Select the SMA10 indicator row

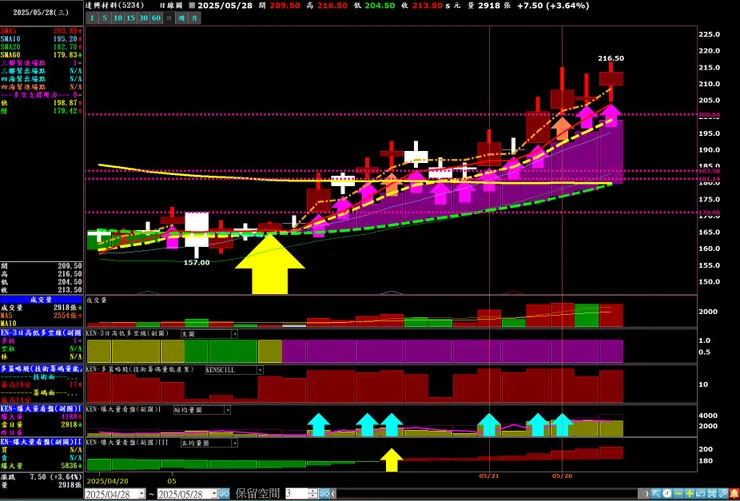(42, 38)
